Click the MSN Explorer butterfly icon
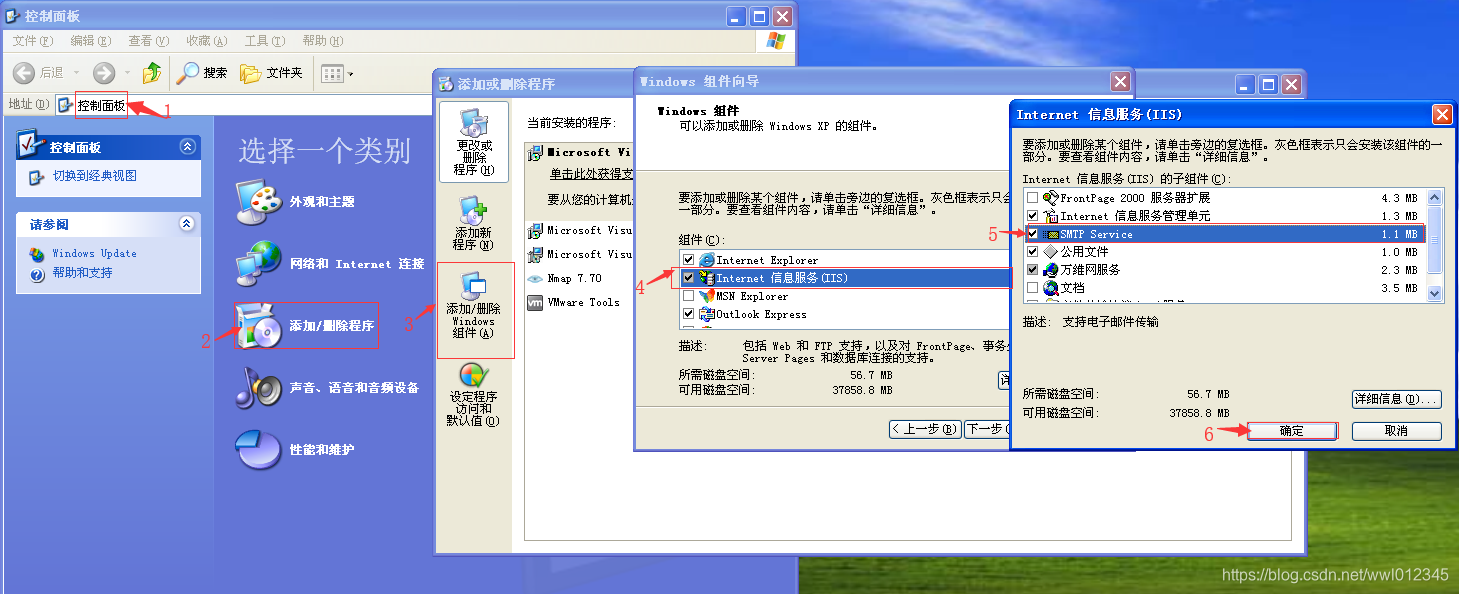The height and width of the screenshot is (594, 1459). (x=706, y=296)
